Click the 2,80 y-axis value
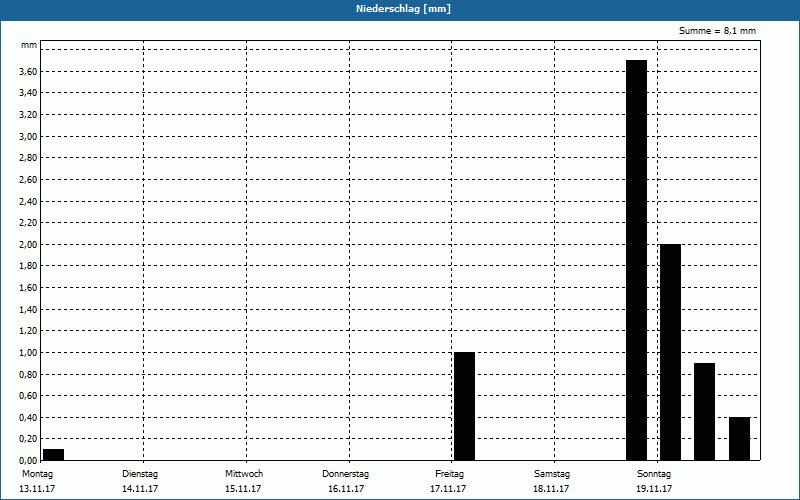This screenshot has width=800, height=500. coord(28,158)
